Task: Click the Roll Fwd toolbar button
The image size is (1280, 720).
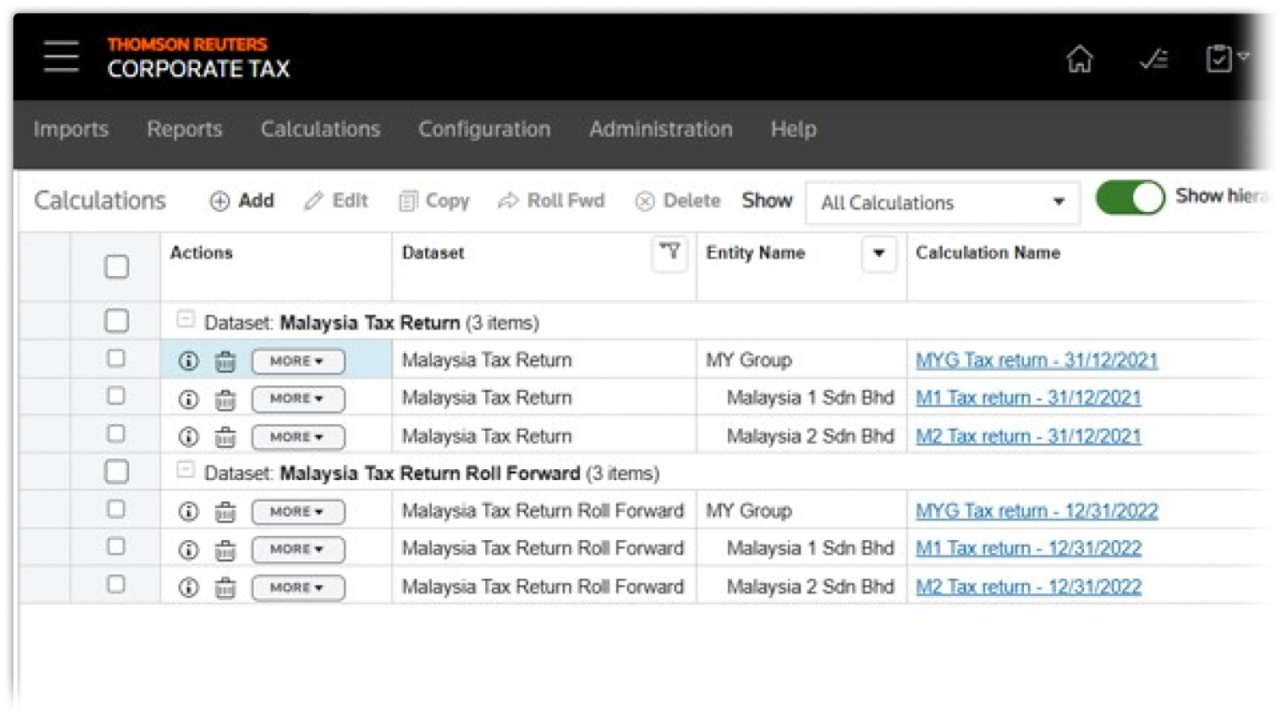Action: pyautogui.click(x=552, y=201)
